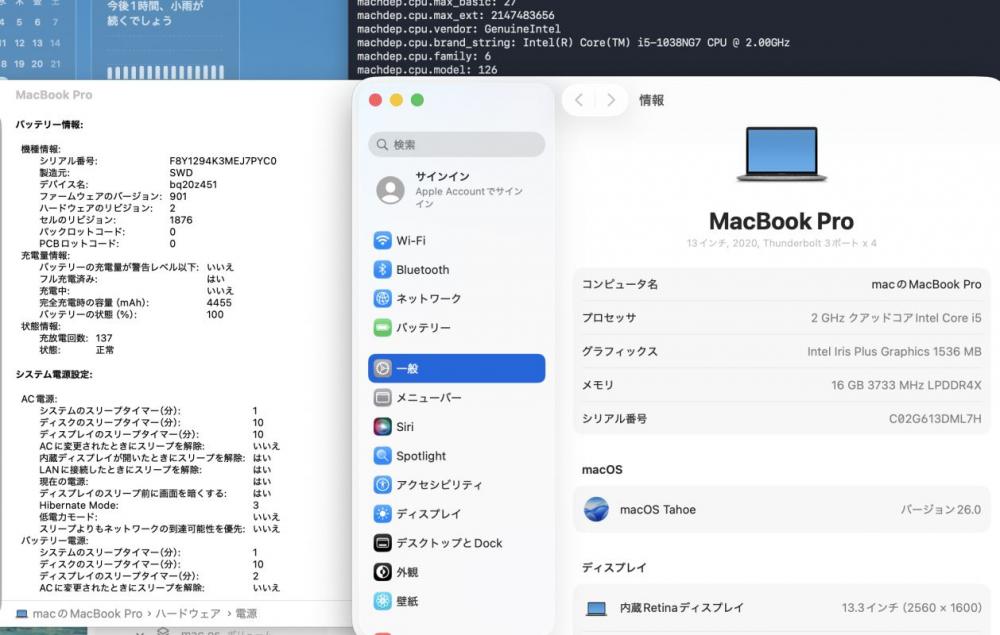This screenshot has width=1000, height=635.
Task: Click mac の MacBook Pro in path bar
Action: click(x=87, y=614)
